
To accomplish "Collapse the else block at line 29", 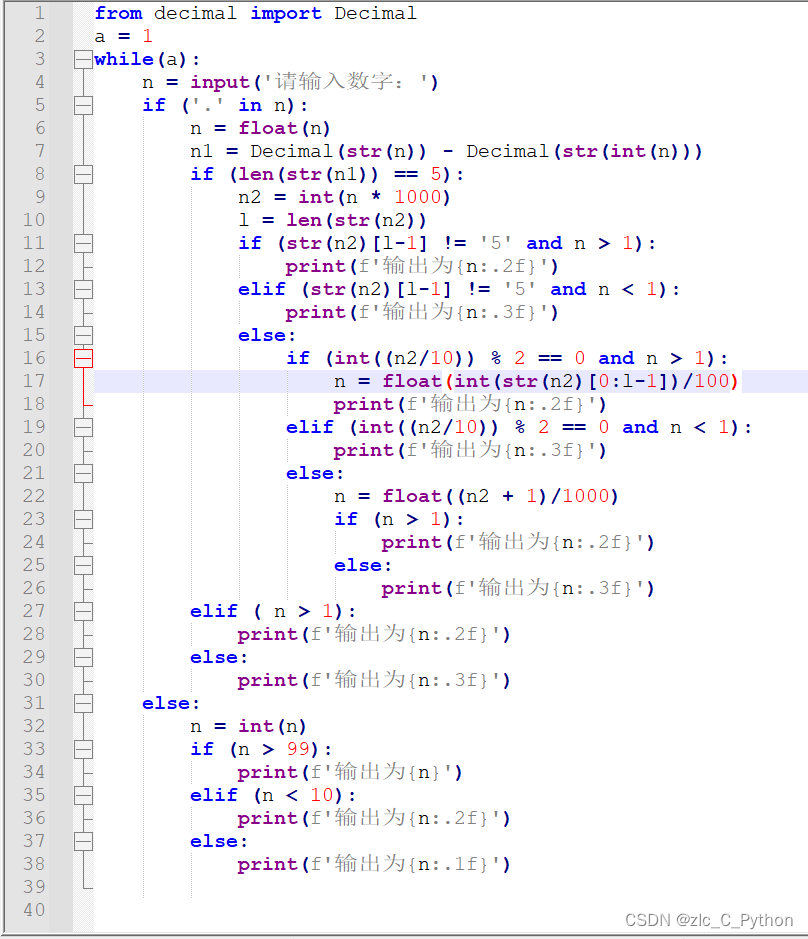I will click(x=83, y=658).
